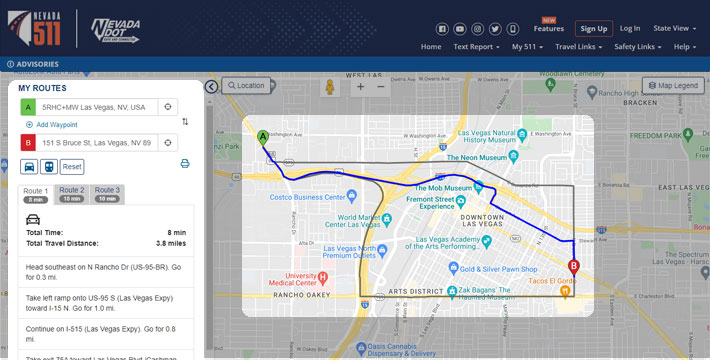Click Las Vegas North Premium Outlets pin

click(x=382, y=250)
